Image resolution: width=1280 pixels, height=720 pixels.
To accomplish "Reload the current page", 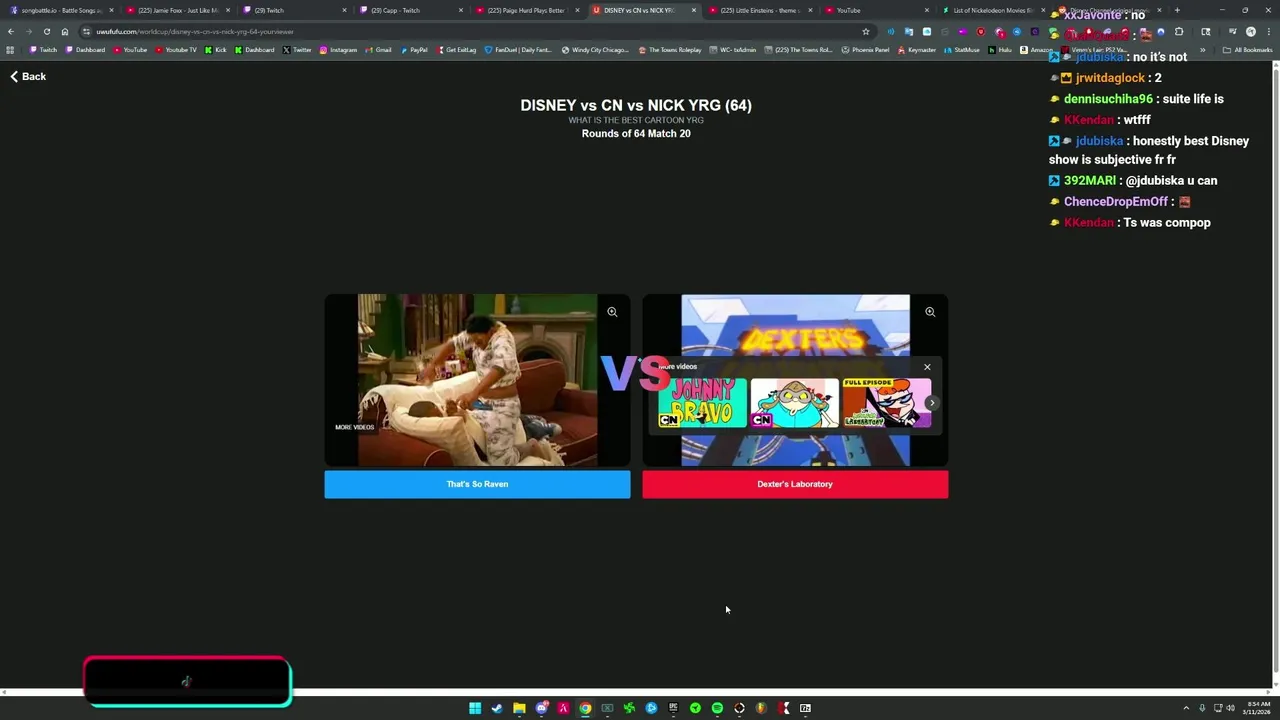I will point(47,31).
